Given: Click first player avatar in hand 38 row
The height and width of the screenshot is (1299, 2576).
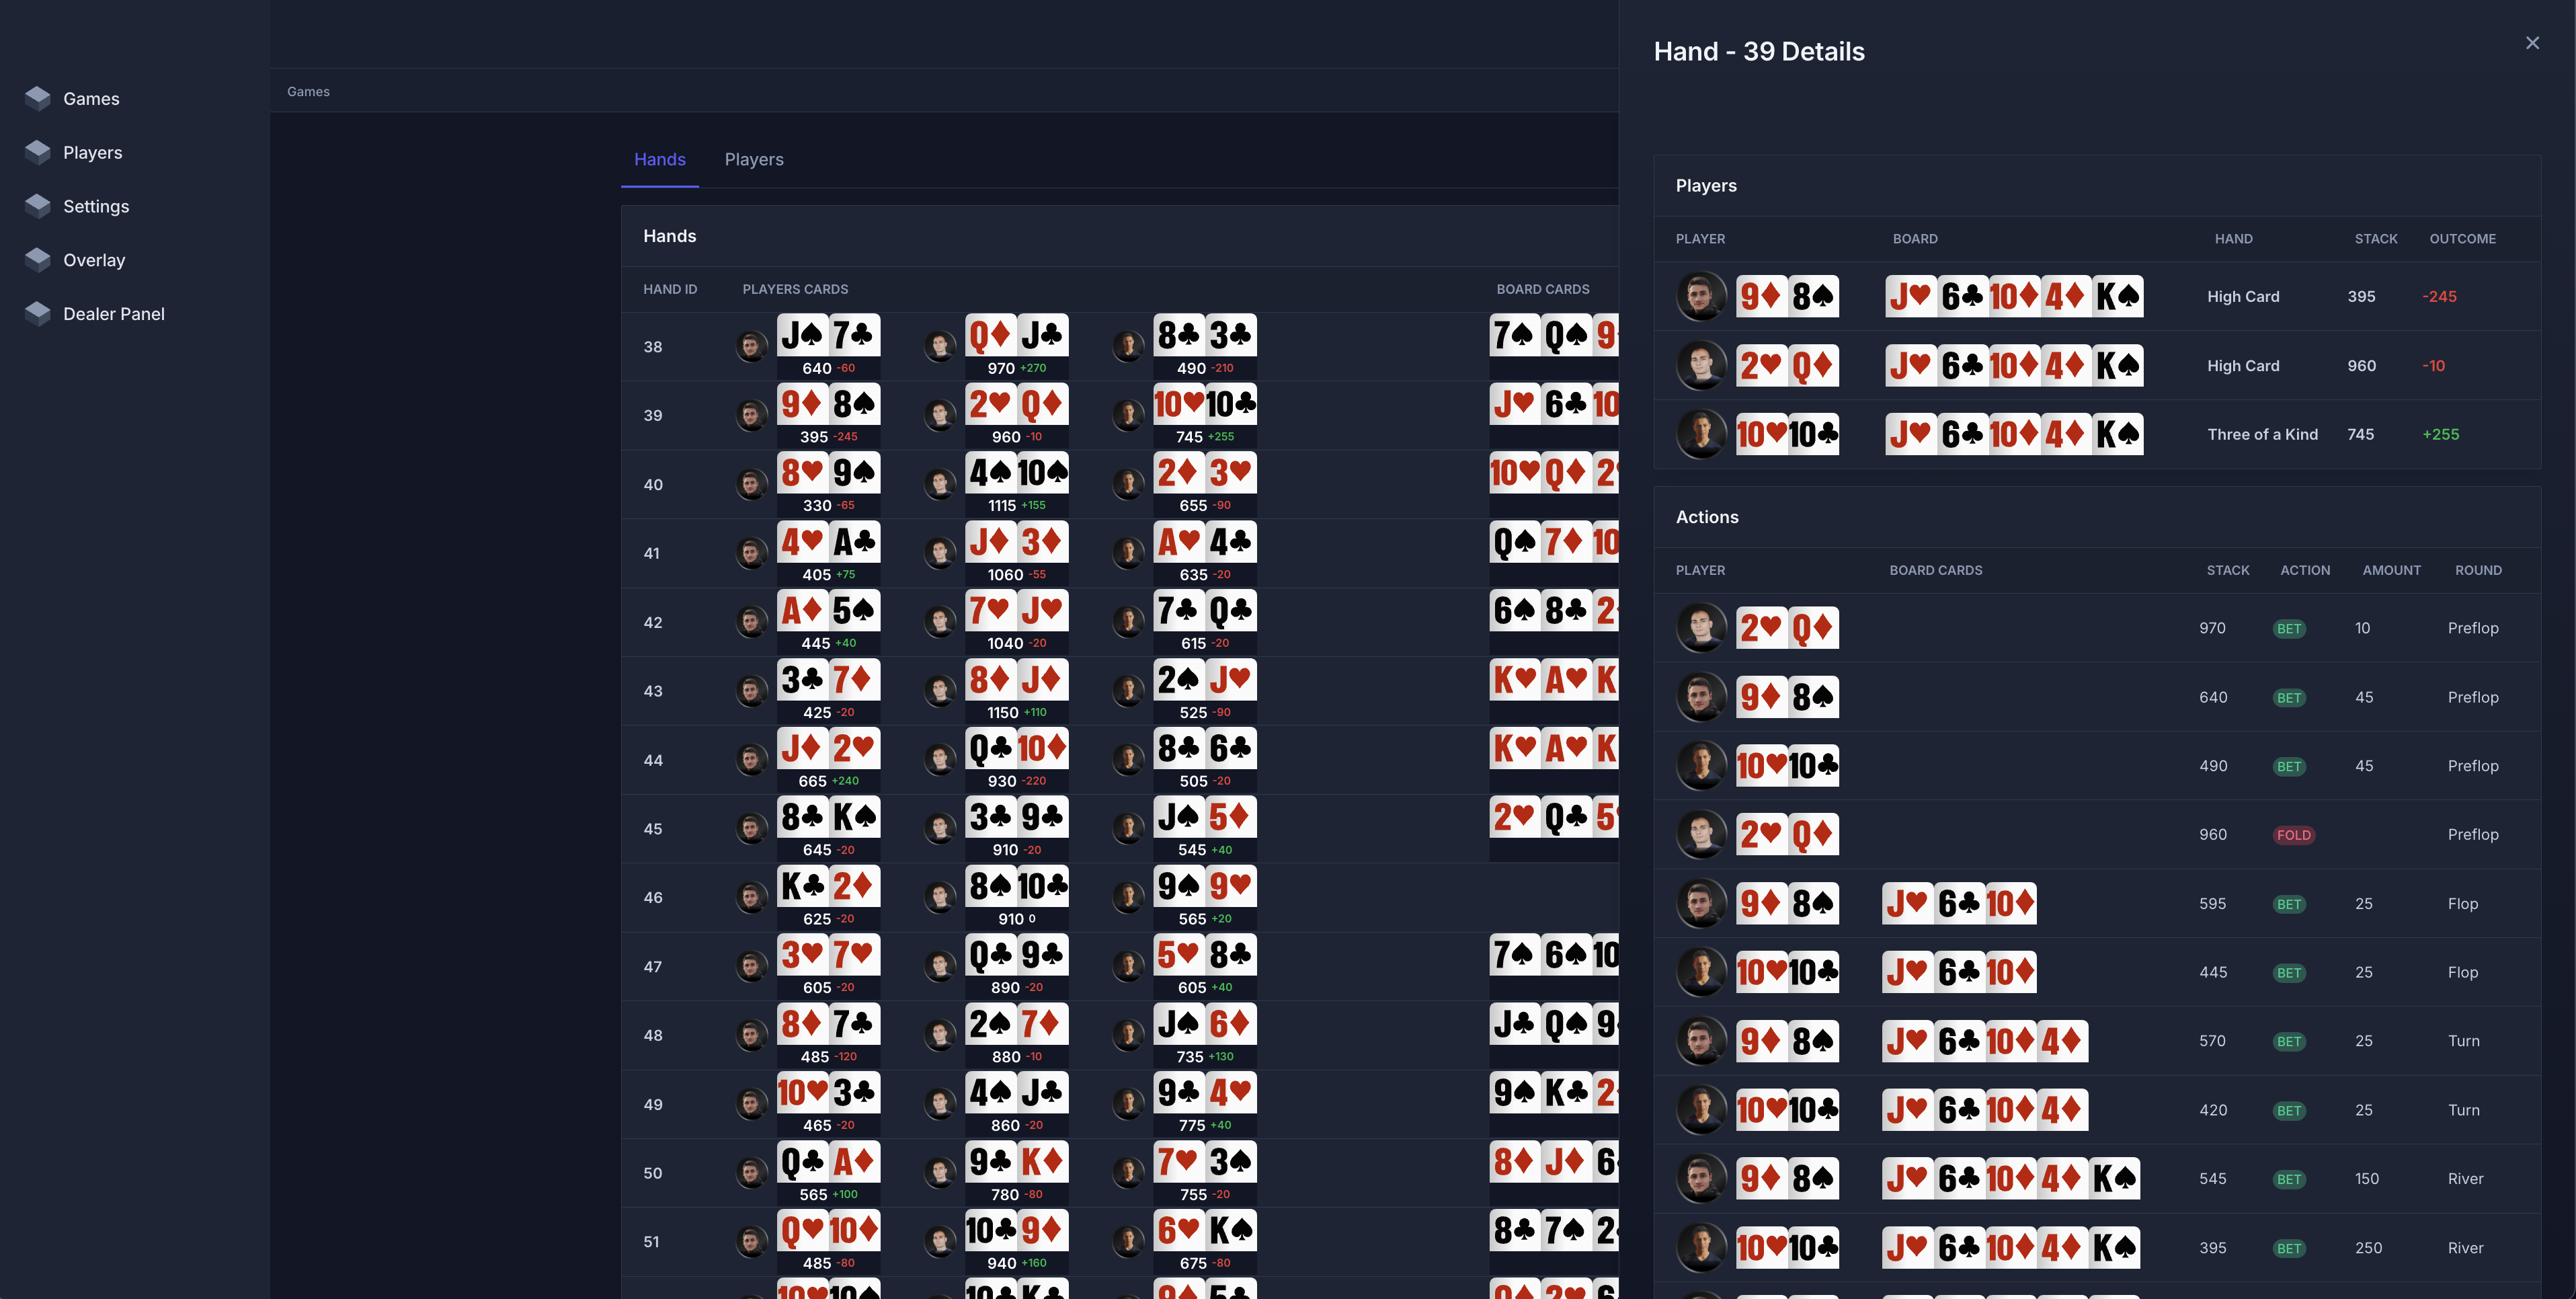Looking at the screenshot, I should coord(751,347).
